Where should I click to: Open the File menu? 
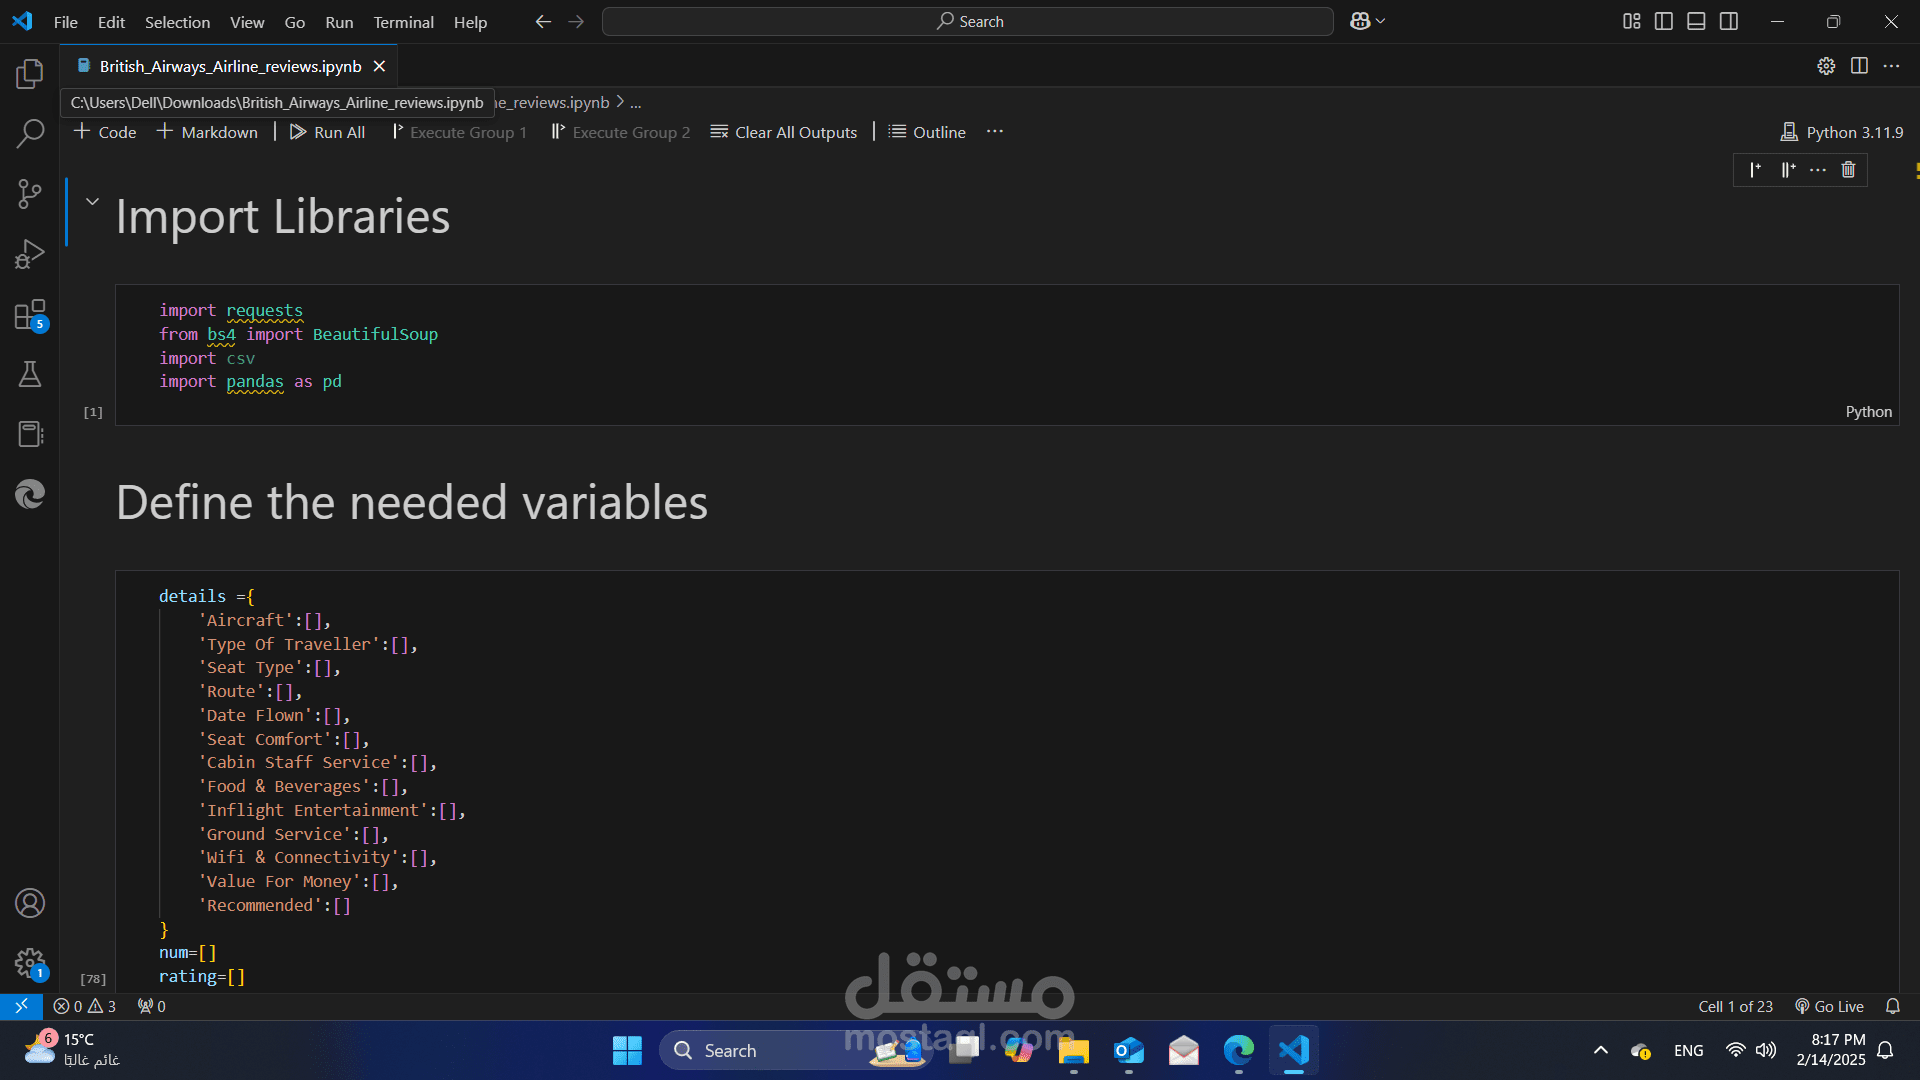tap(65, 21)
